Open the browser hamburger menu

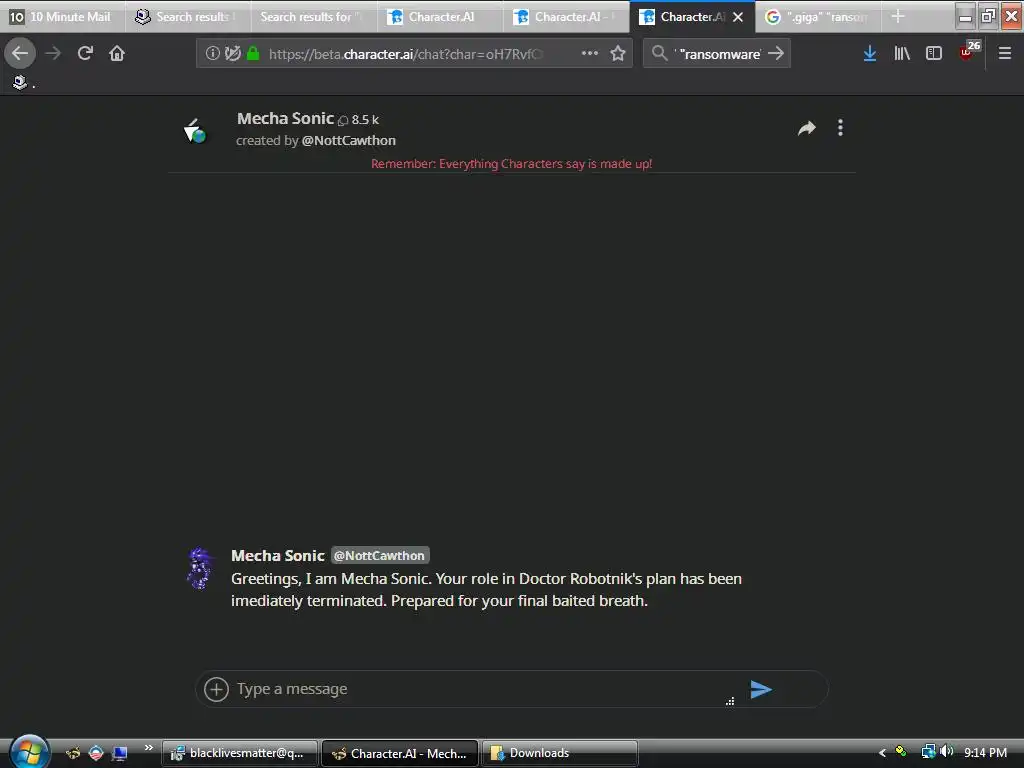1004,53
